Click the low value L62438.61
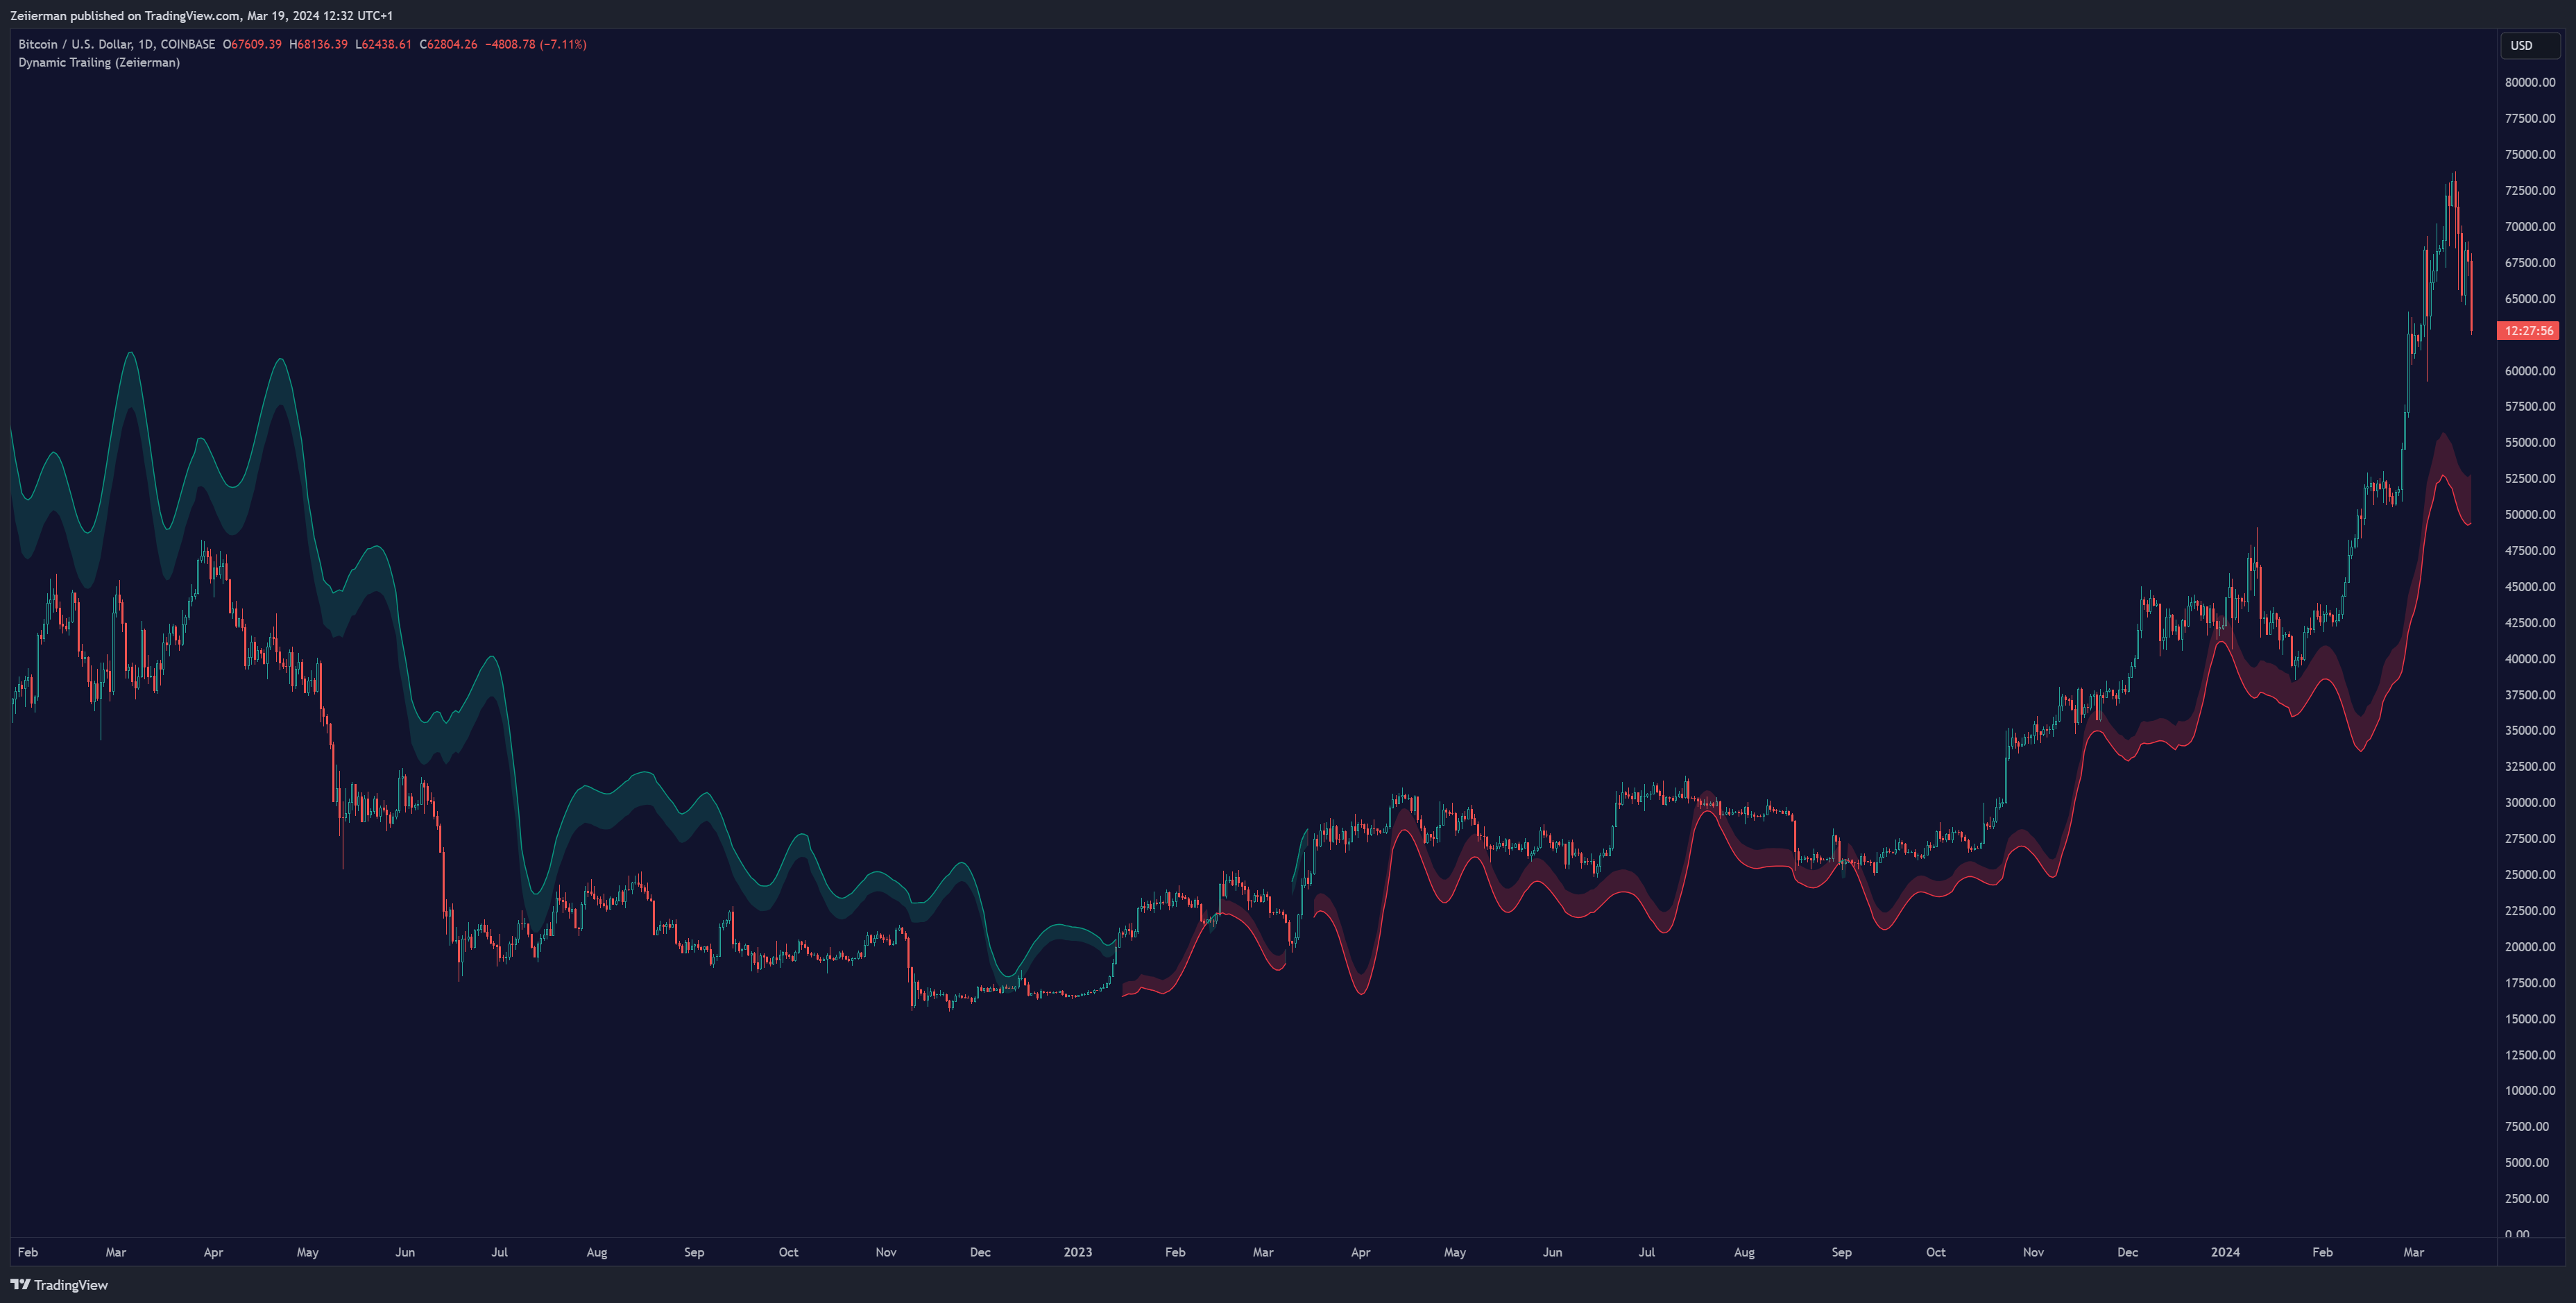 click(x=383, y=44)
